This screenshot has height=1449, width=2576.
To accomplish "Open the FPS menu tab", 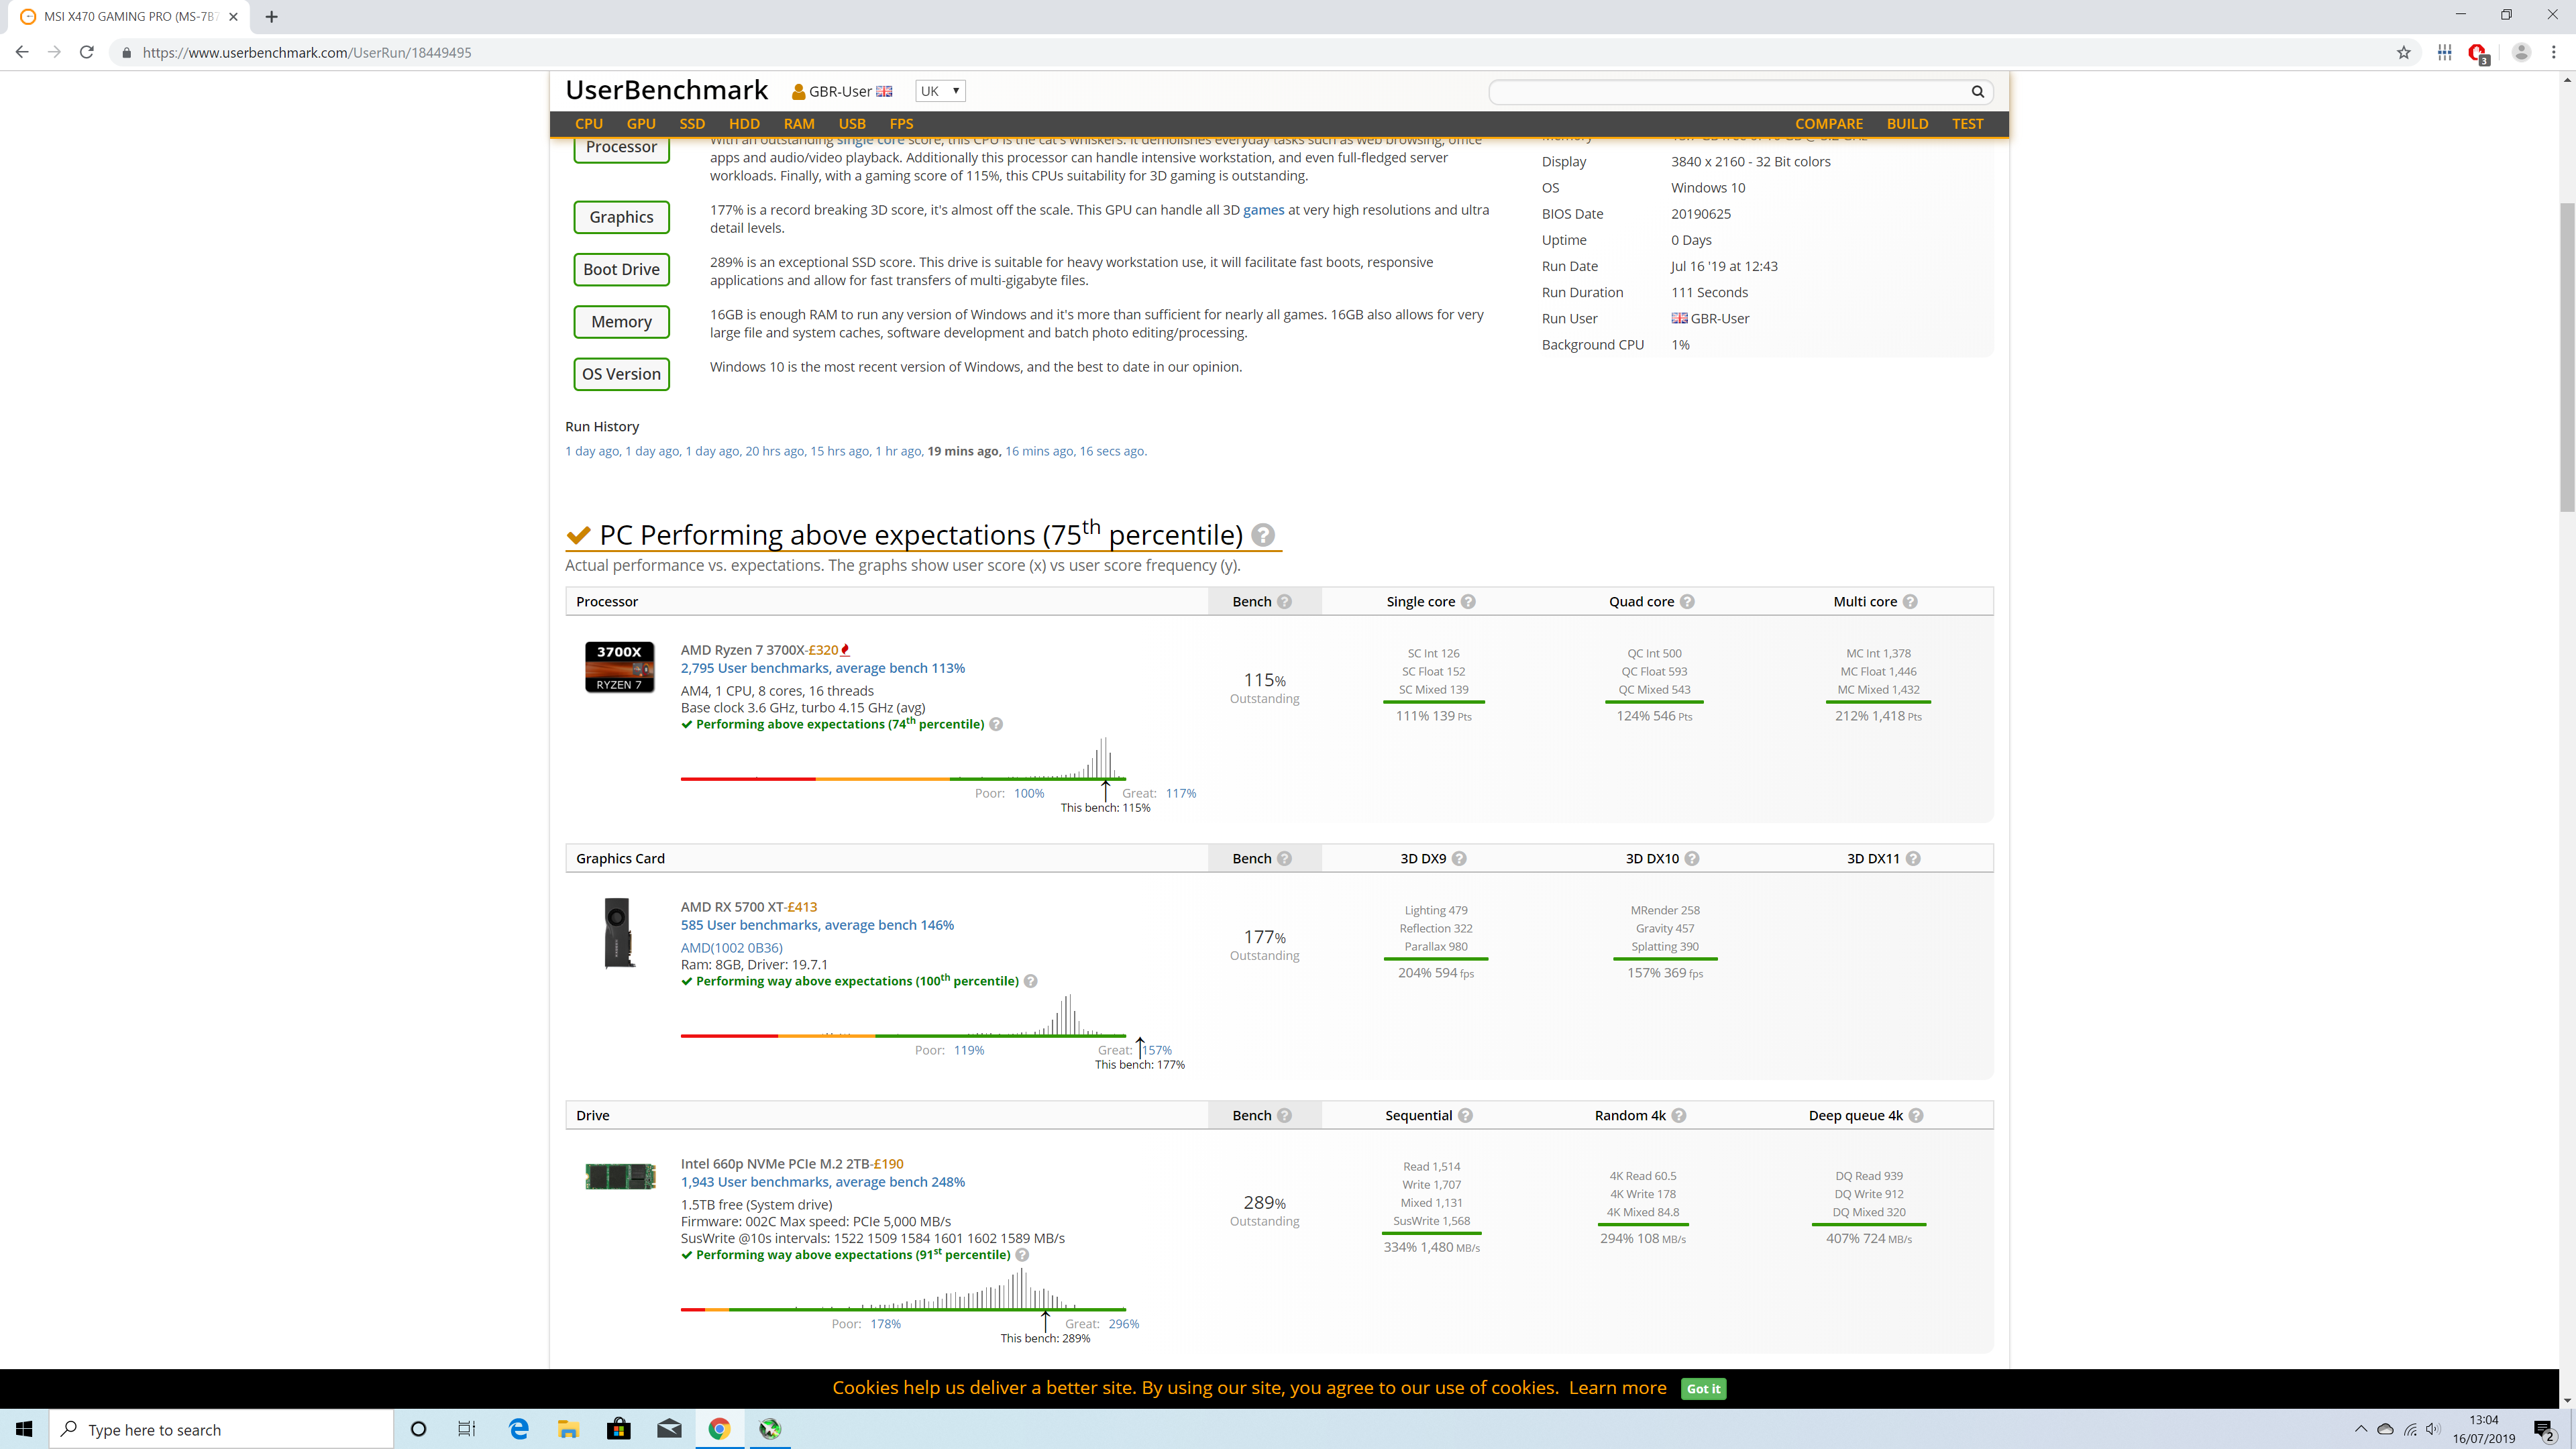I will 901,124.
